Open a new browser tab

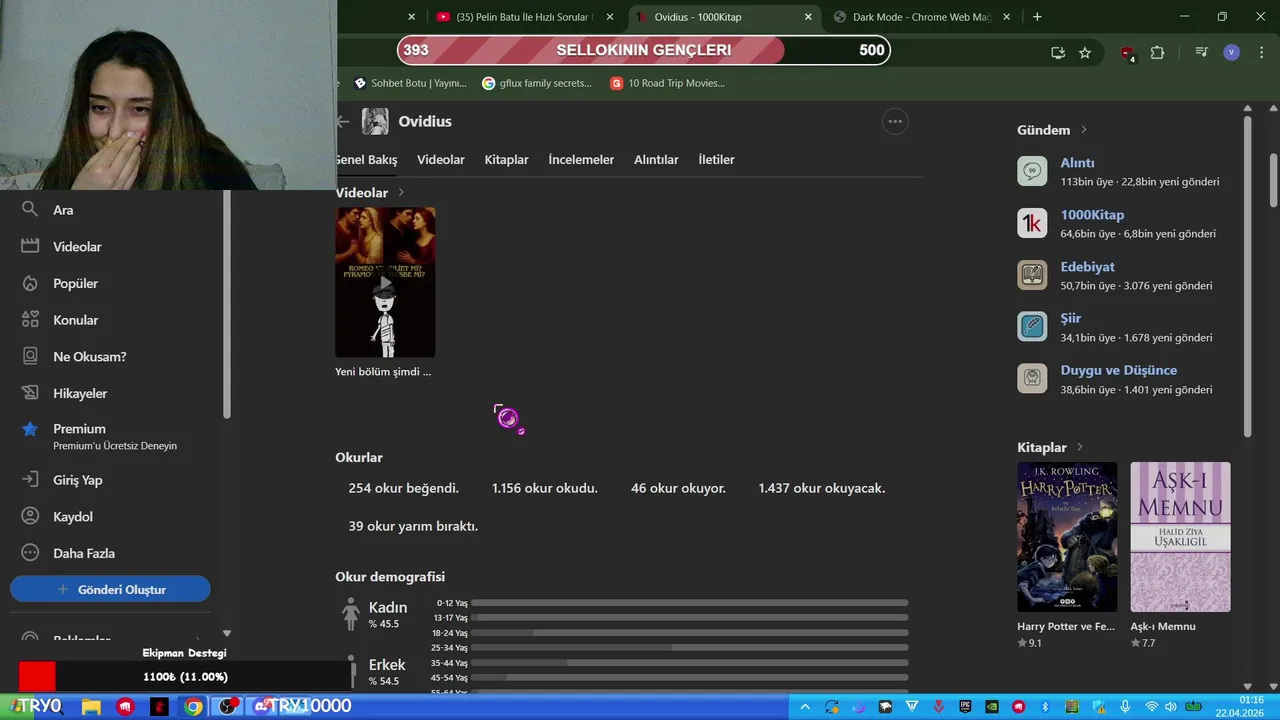pyautogui.click(x=1037, y=17)
